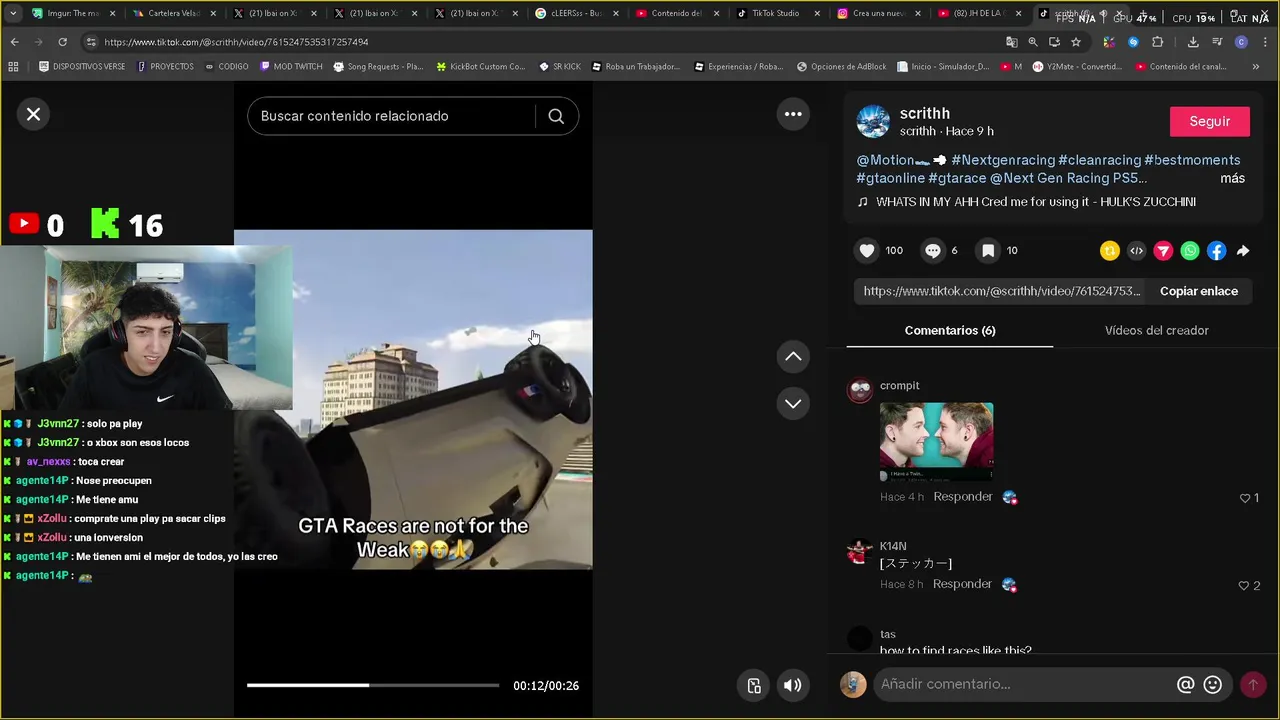Viewport: 1280px width, 720px height.
Task: Open the image in crompit's comment
Action: tap(936, 441)
